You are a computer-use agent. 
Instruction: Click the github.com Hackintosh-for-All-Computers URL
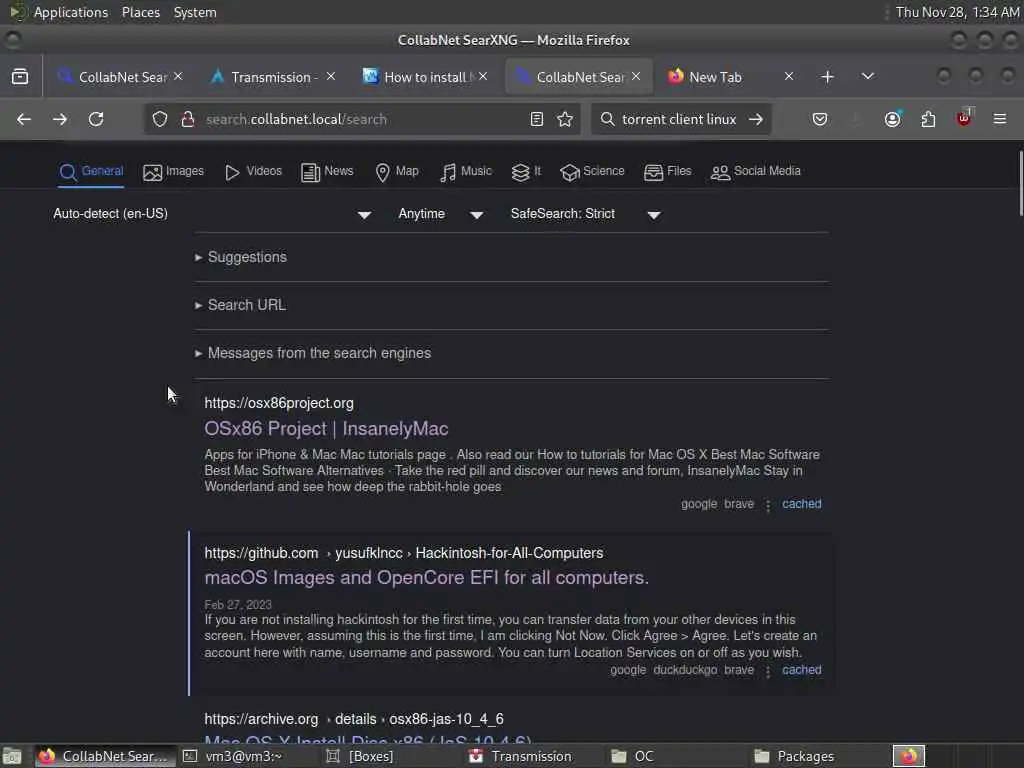point(404,553)
